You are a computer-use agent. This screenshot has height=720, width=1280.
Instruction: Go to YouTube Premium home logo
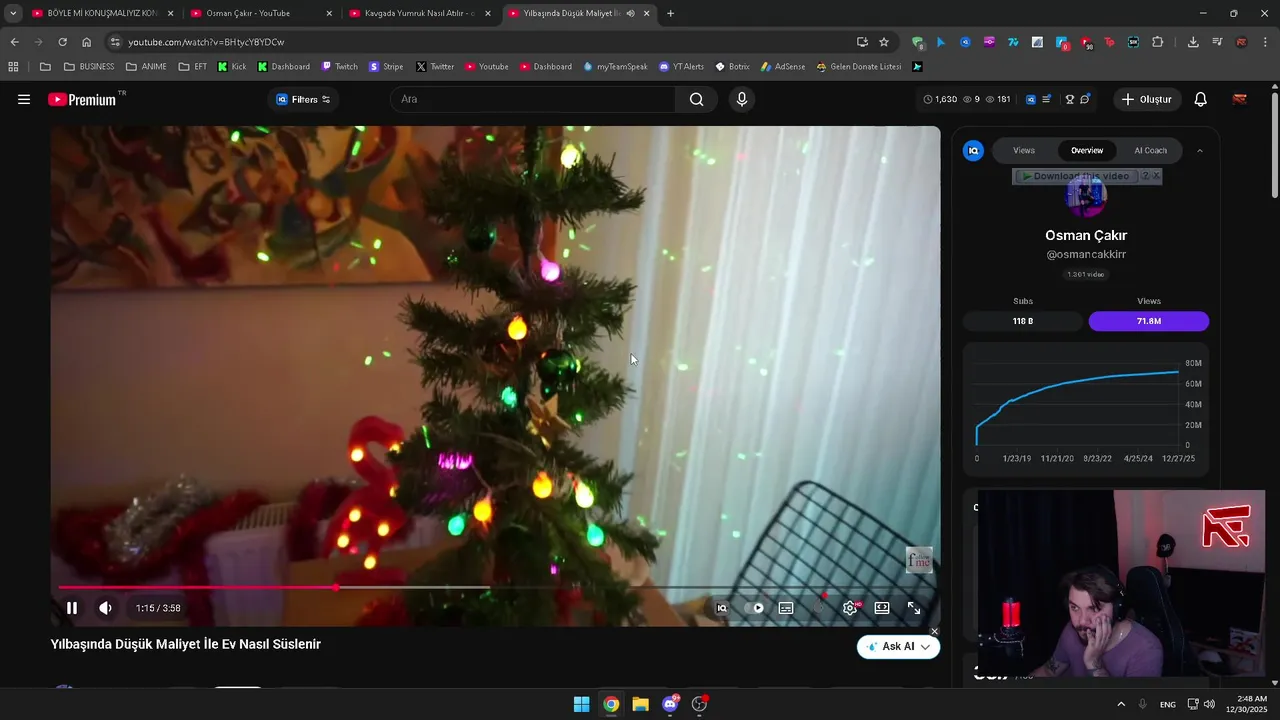(86, 99)
